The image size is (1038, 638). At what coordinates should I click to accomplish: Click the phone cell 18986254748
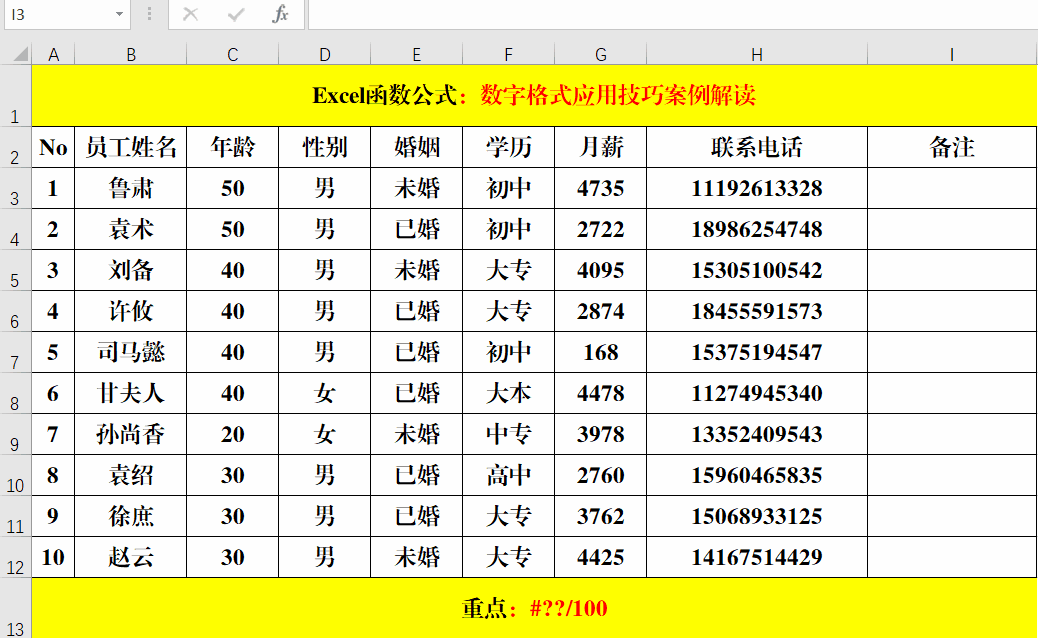point(757,230)
